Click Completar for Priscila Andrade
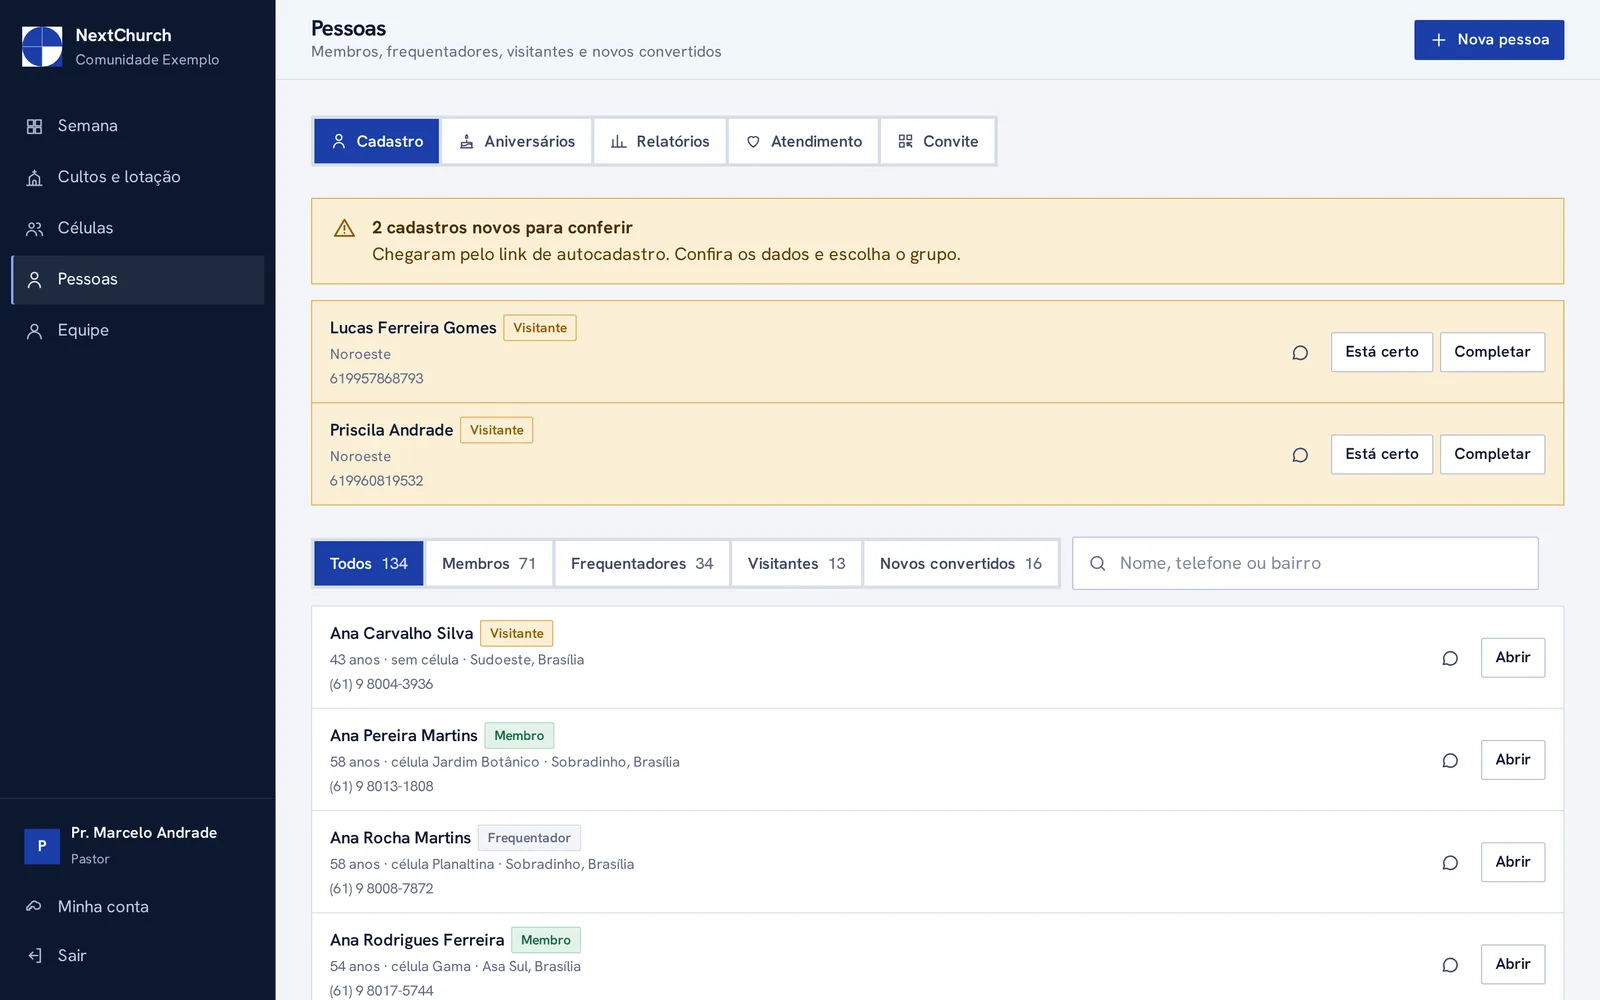 1492,454
